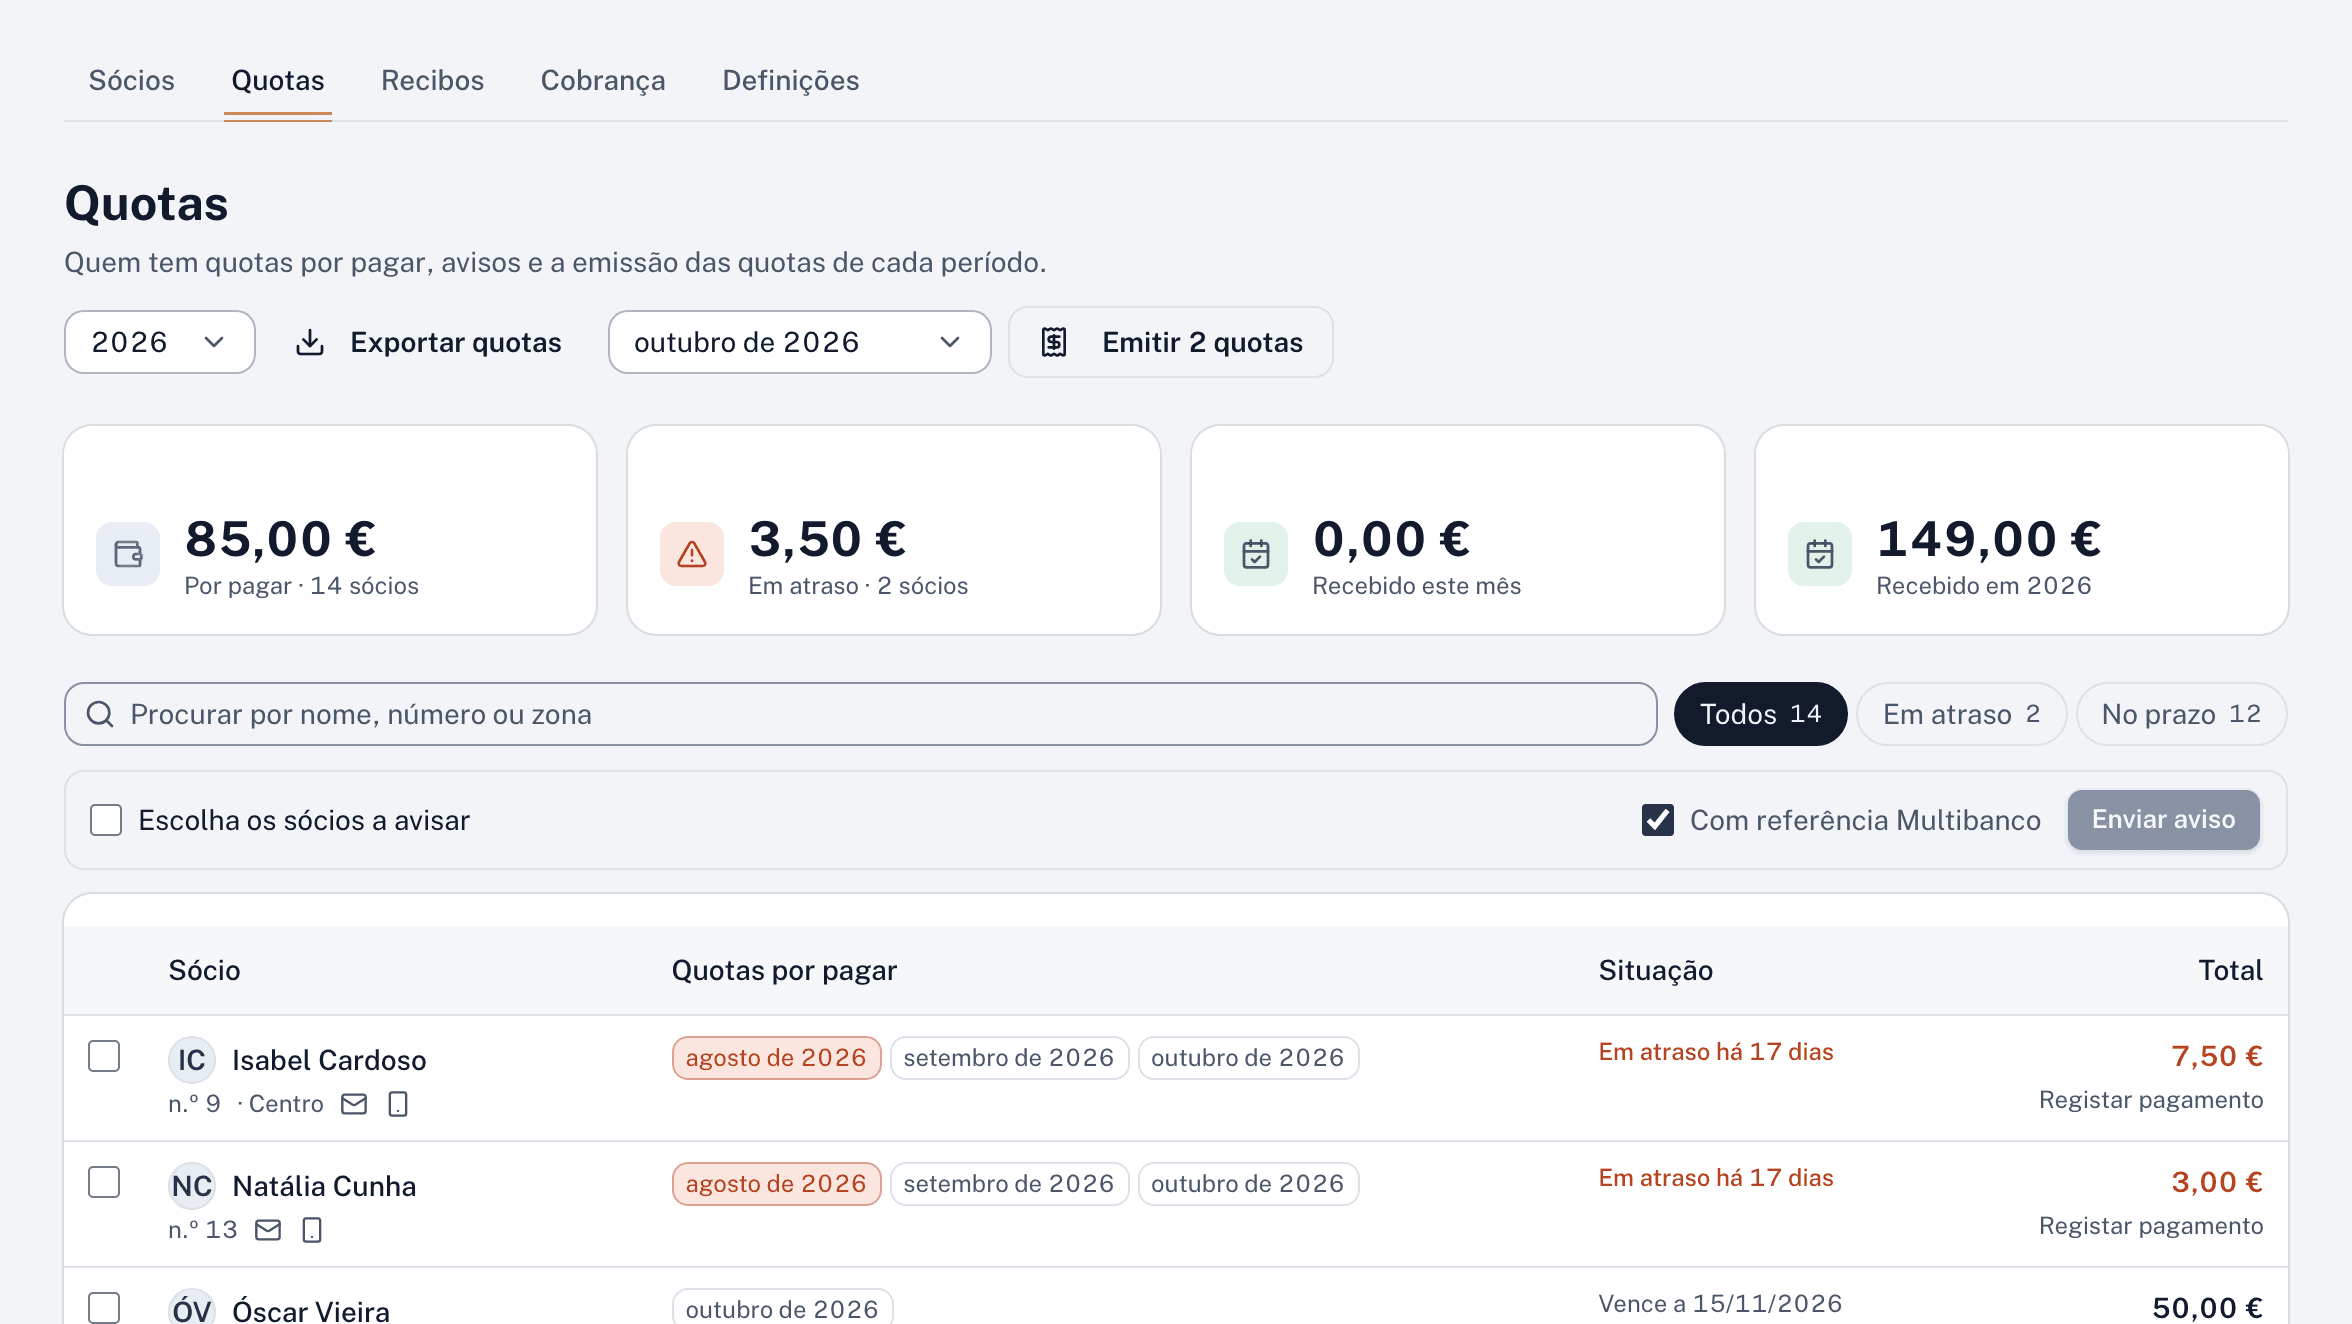Click the NC avatar for Natália Cunha
The image size is (2352, 1324).
coord(192,1186)
